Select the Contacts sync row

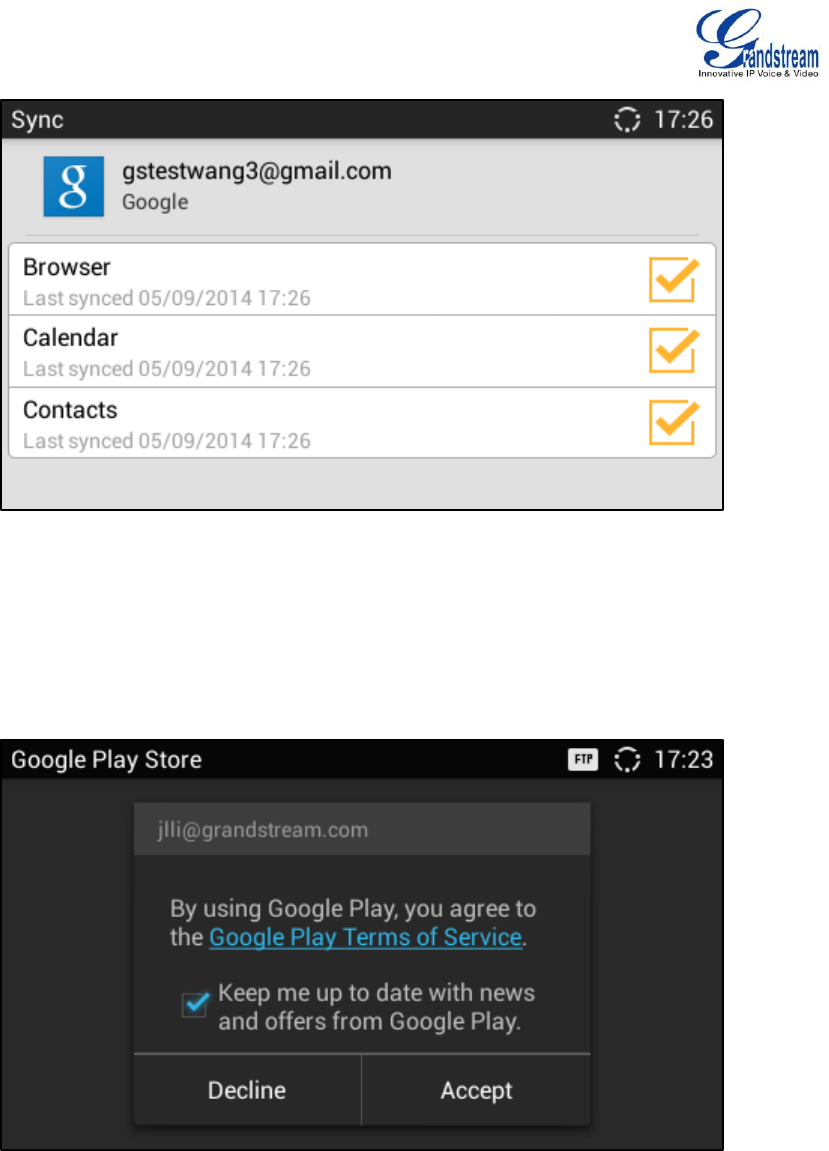[362, 424]
